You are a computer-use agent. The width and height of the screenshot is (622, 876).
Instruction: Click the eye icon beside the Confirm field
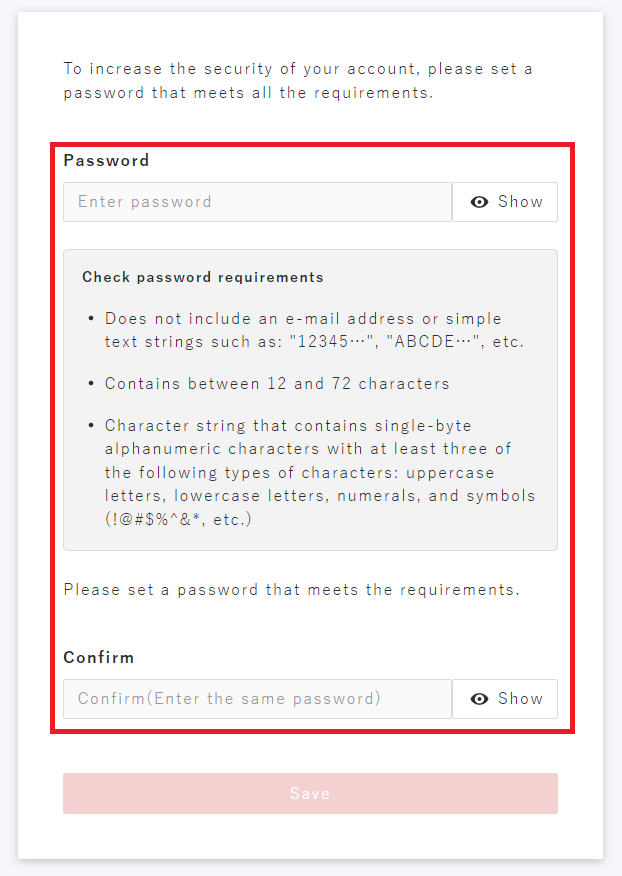click(480, 699)
